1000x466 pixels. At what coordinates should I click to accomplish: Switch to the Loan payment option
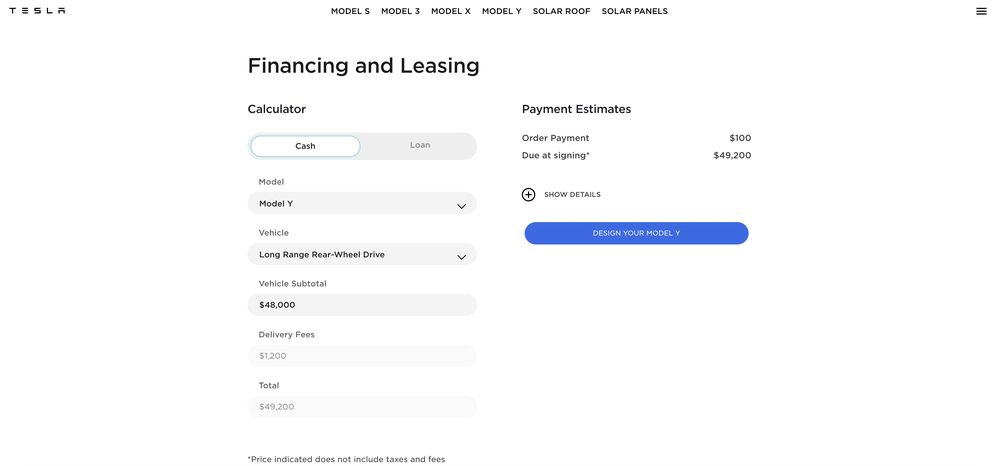pyautogui.click(x=420, y=146)
